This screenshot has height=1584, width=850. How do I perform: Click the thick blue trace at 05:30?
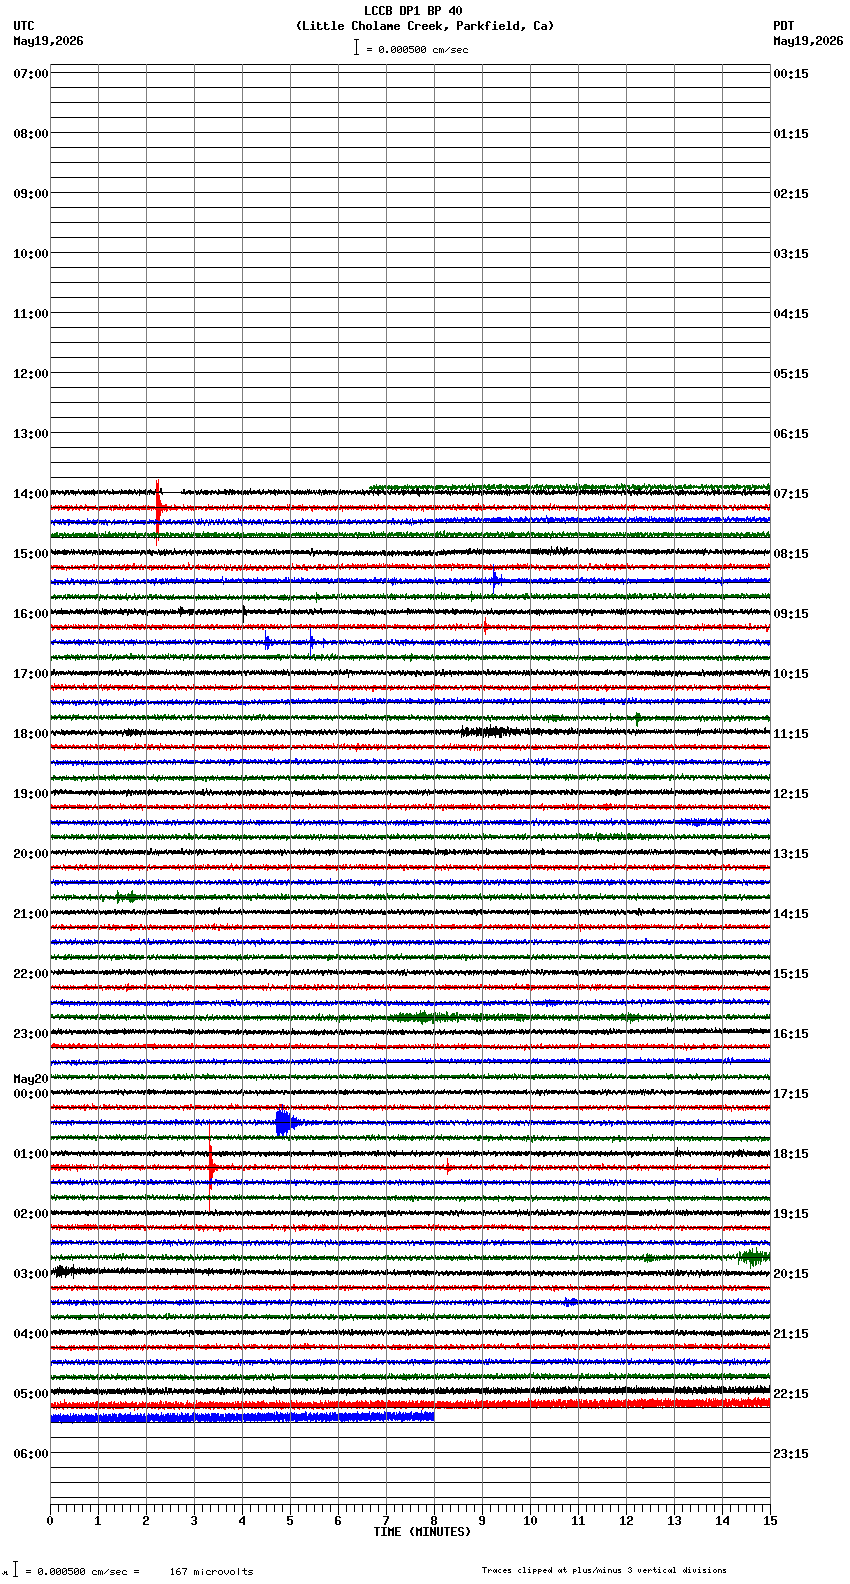tap(242, 1417)
